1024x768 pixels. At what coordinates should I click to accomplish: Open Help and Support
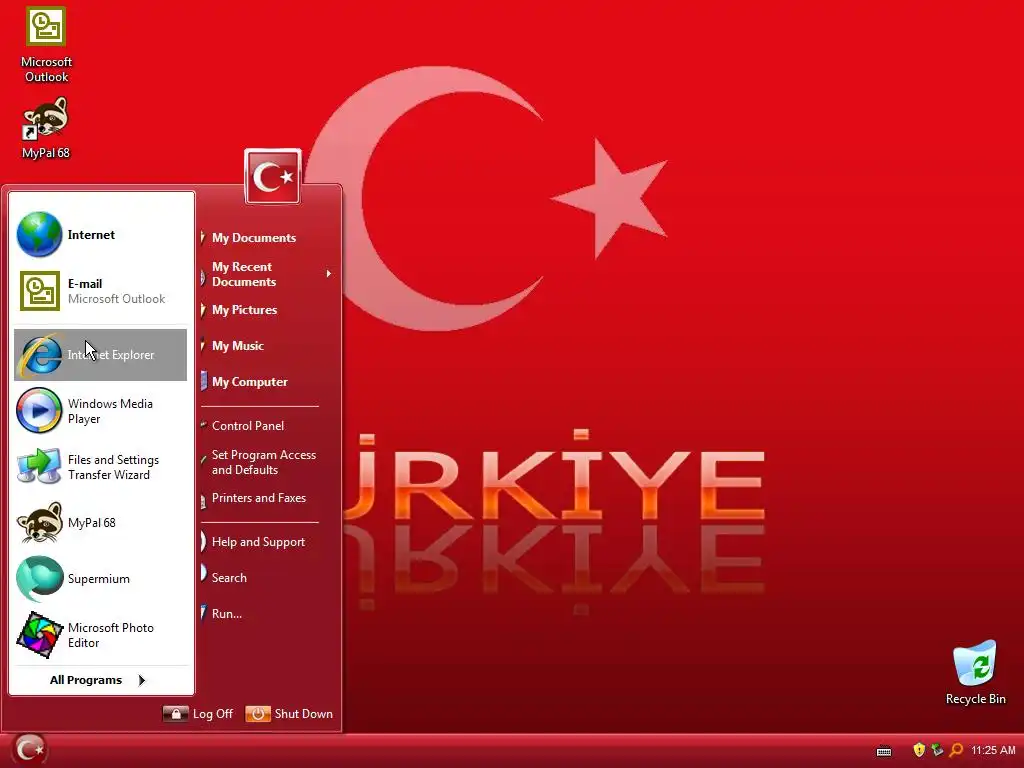[258, 542]
